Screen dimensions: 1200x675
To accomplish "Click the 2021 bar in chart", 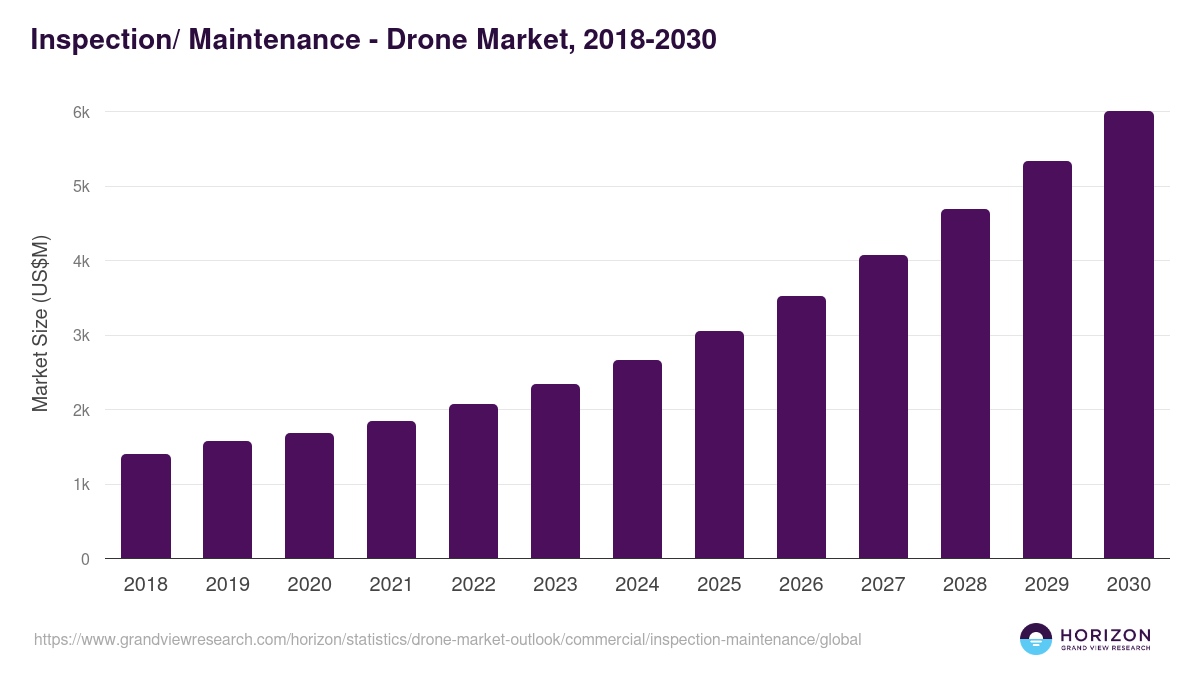I will [392, 490].
